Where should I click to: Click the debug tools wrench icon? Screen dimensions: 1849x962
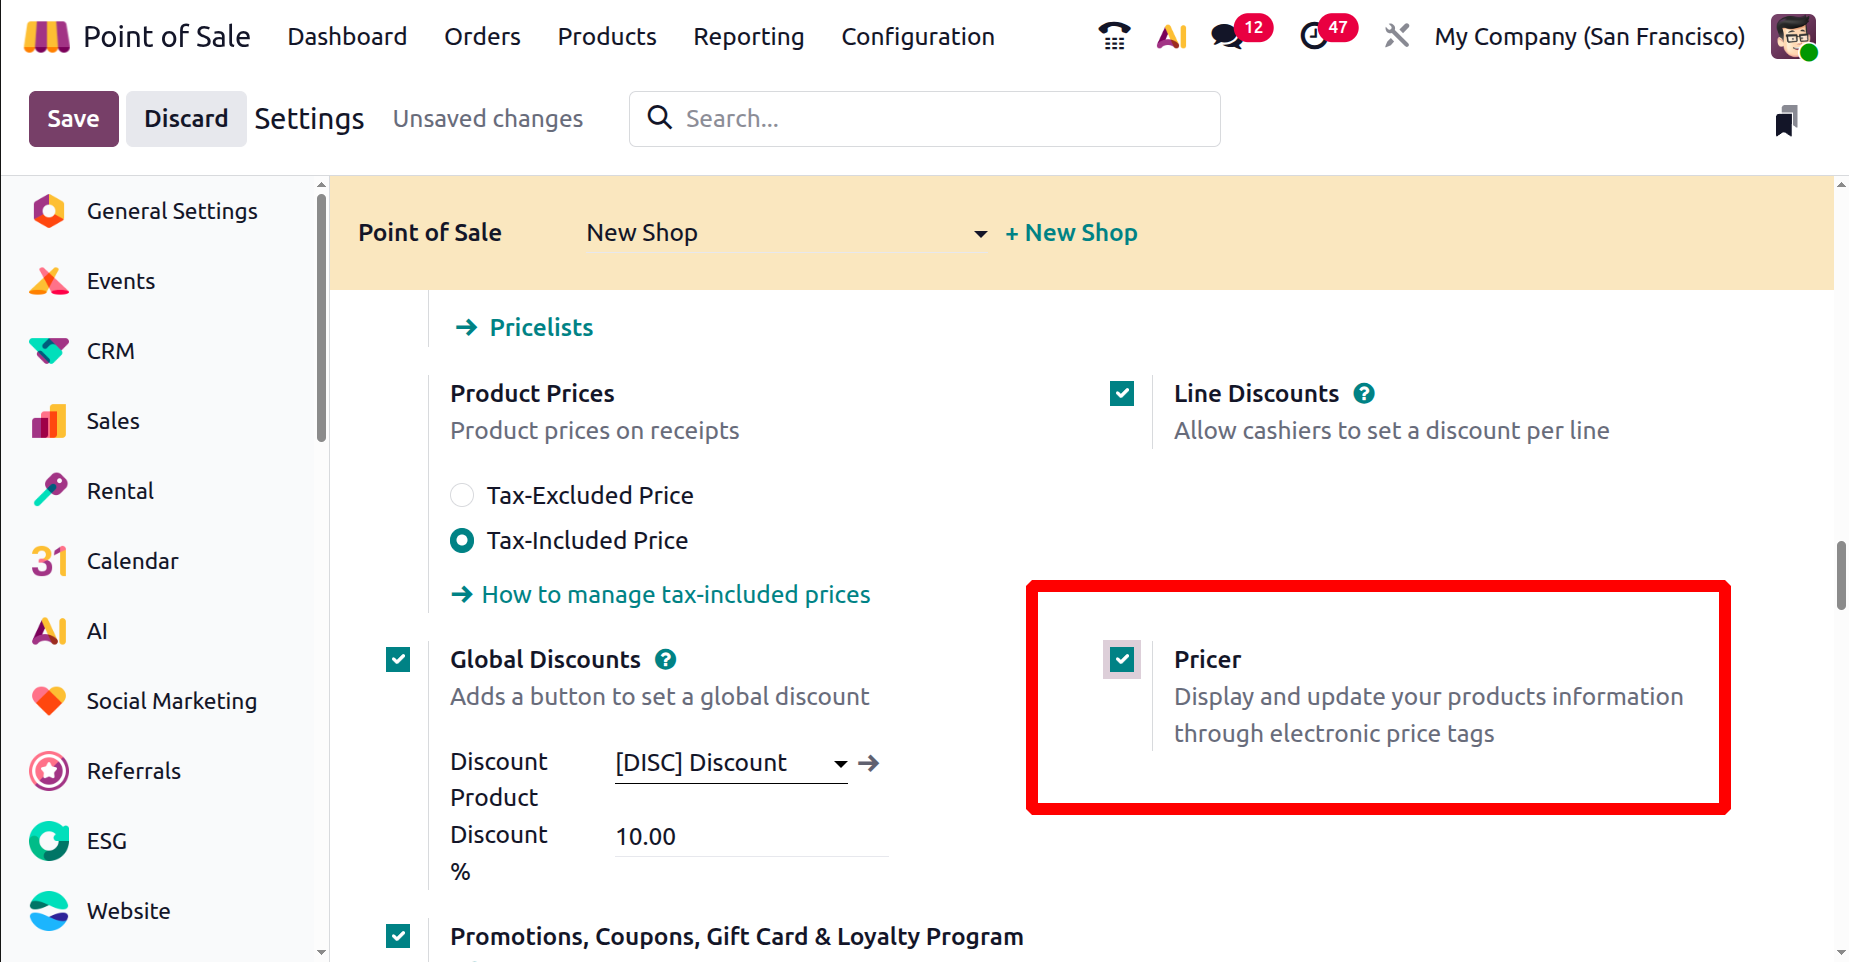click(x=1397, y=37)
